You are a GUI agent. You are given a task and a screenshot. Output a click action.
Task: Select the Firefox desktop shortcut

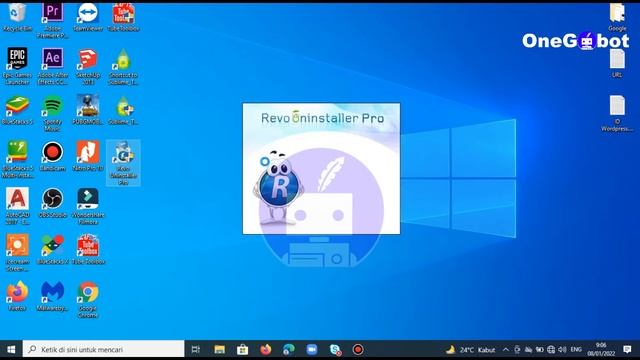17,296
